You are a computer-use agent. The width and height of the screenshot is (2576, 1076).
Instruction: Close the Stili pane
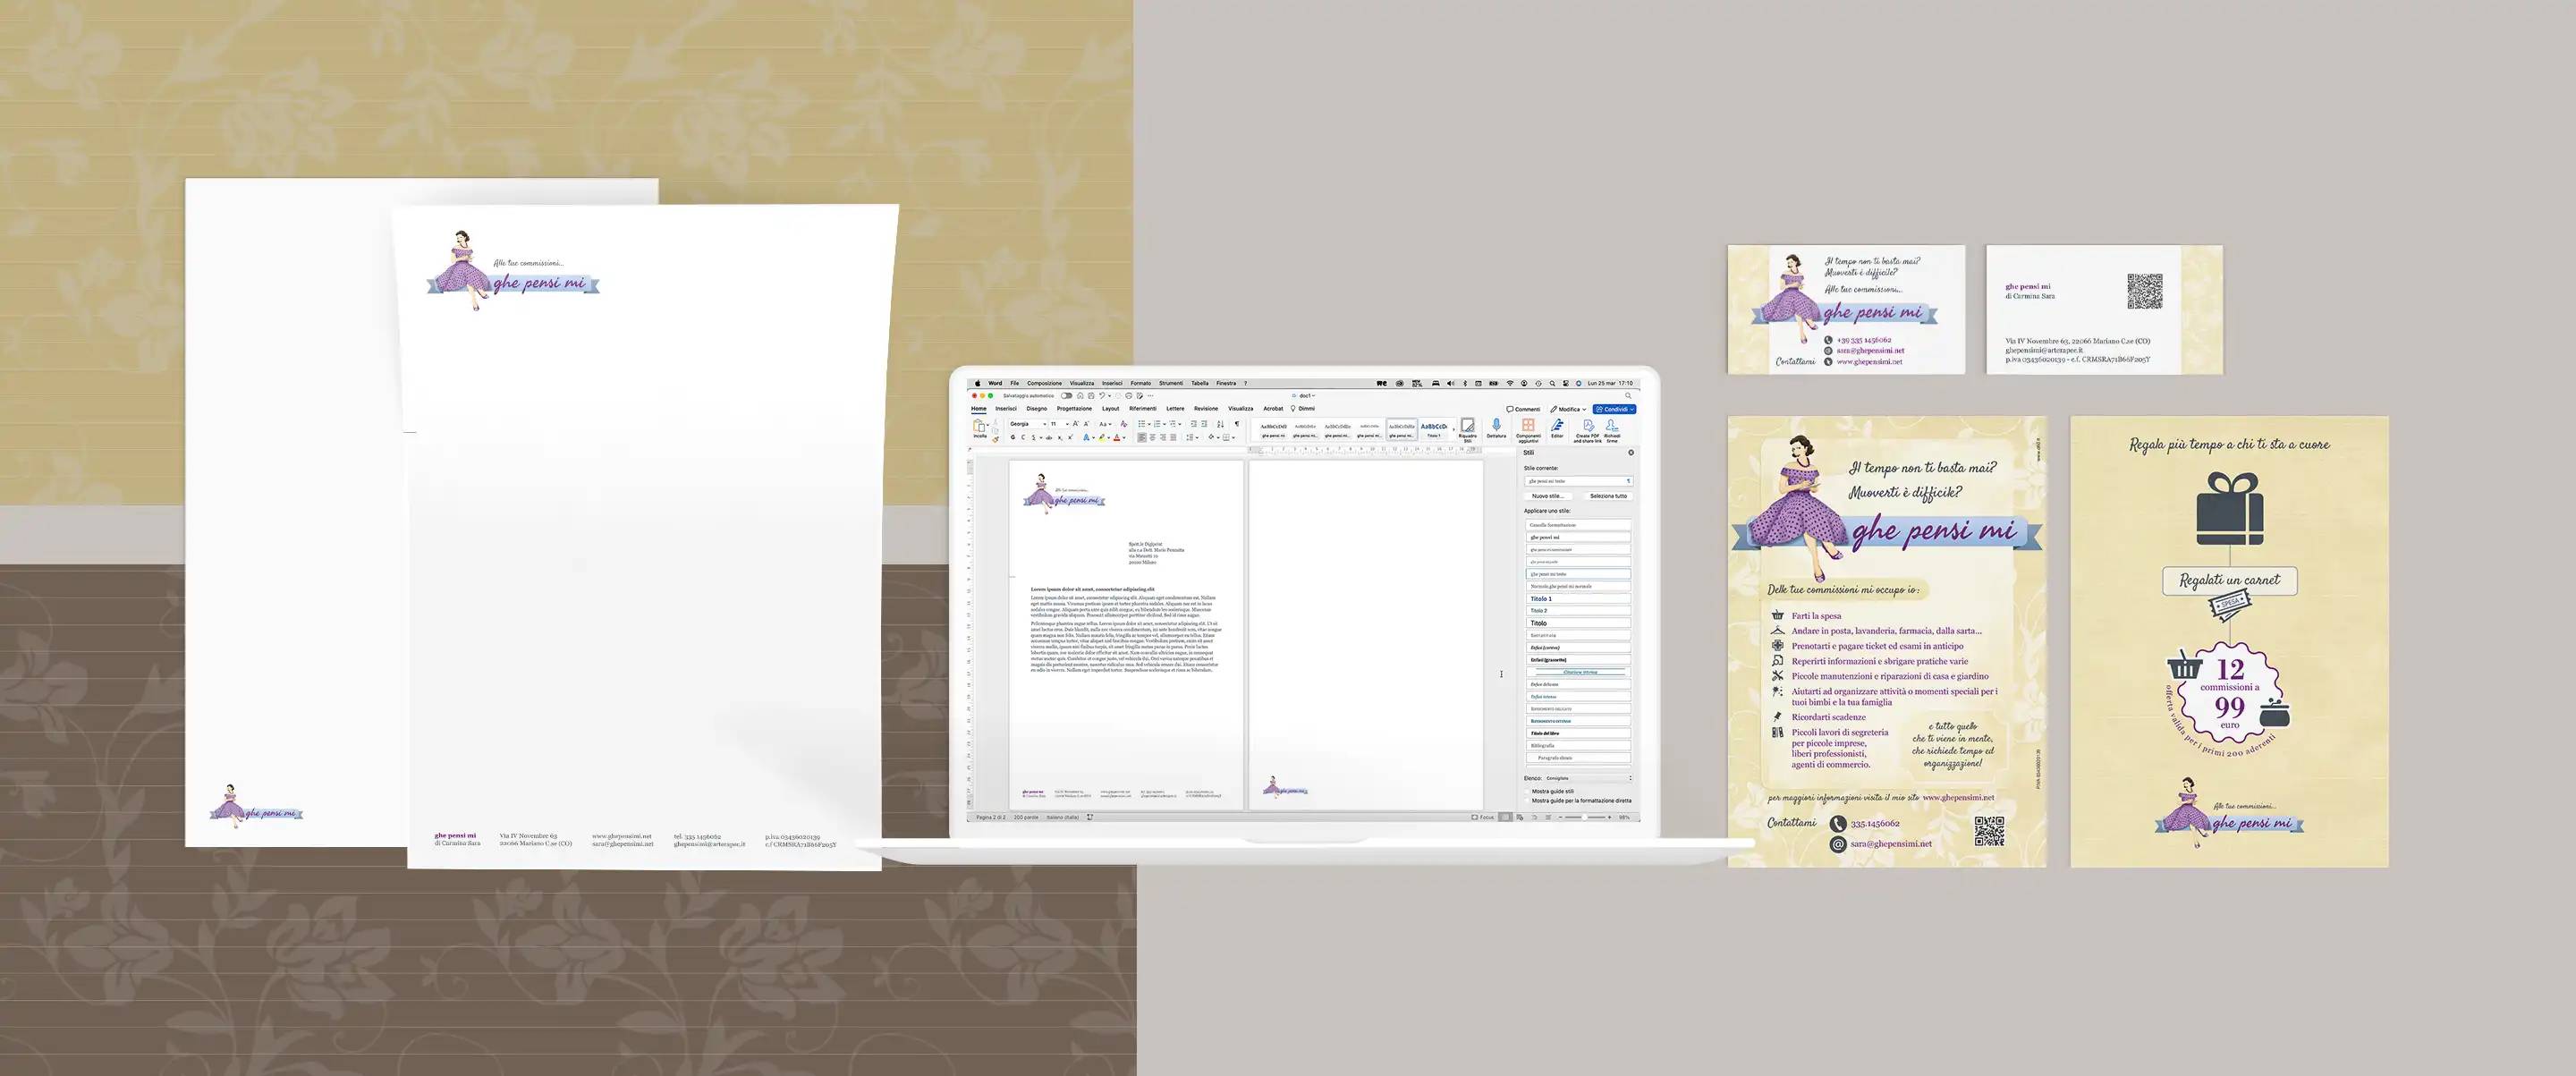click(x=1631, y=453)
